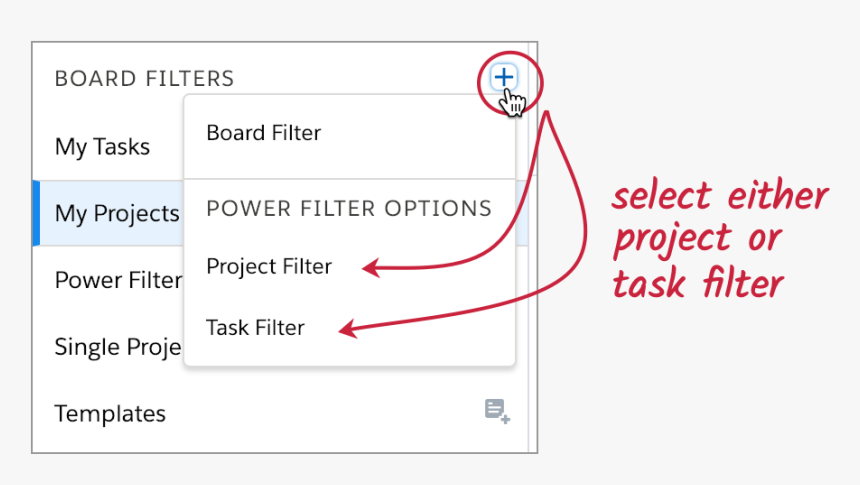Click the POWER FILTER OPTIONS section heading

(349, 208)
